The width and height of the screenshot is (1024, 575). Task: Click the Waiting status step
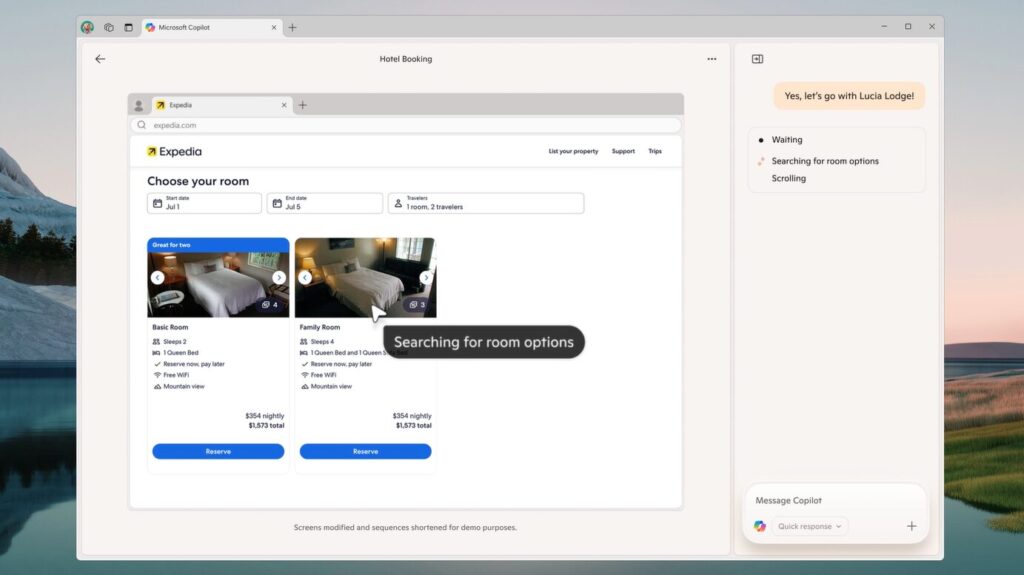787,140
